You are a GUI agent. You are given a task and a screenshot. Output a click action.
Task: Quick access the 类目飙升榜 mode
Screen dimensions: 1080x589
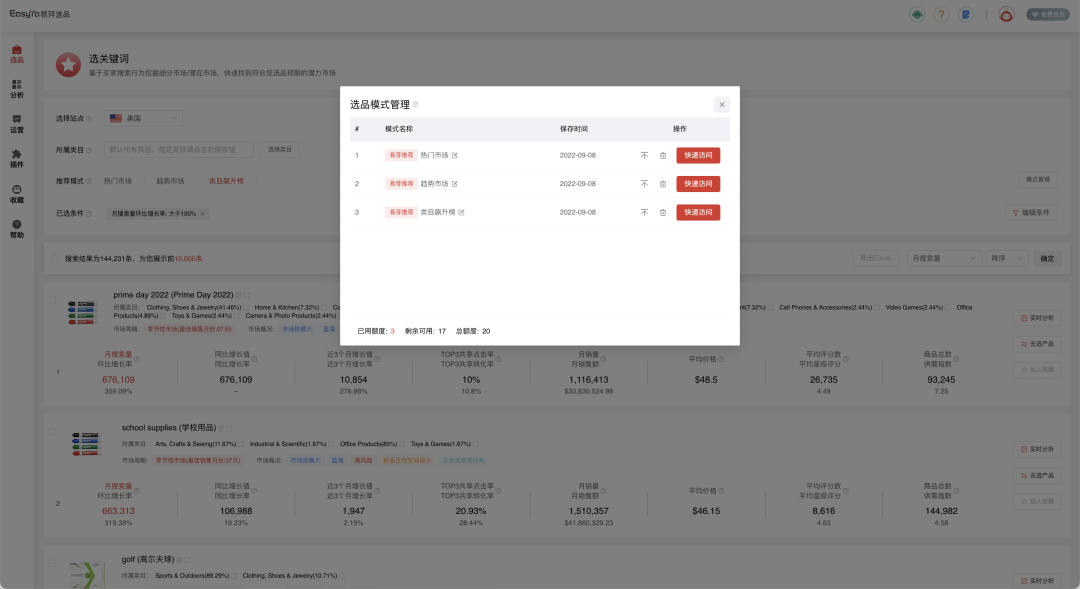coord(698,212)
